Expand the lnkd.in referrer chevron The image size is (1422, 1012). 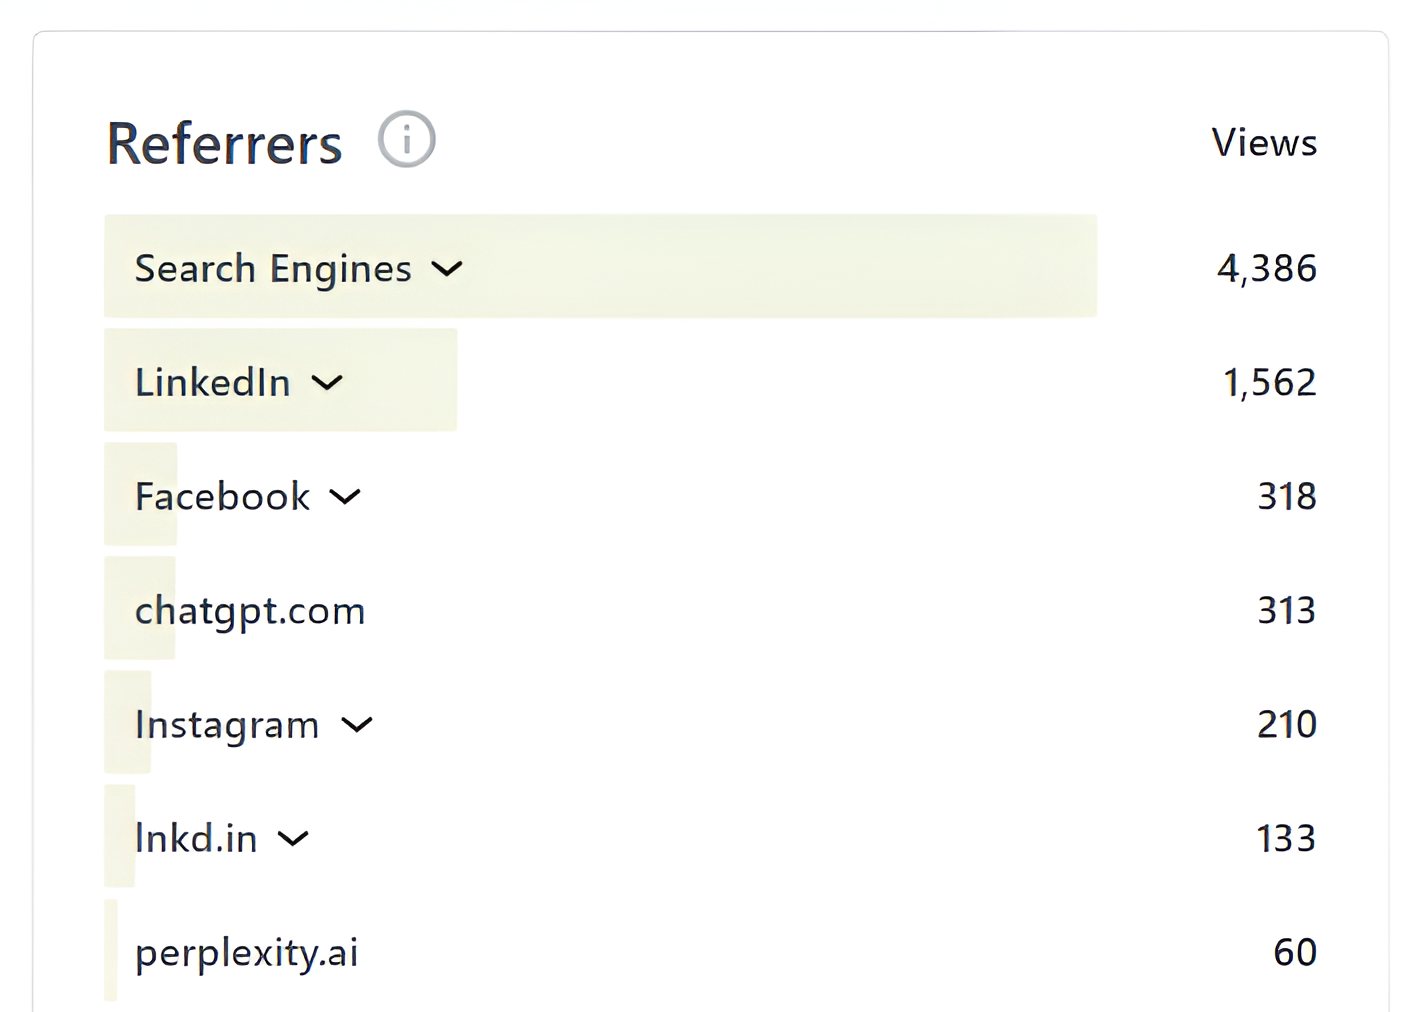point(293,839)
